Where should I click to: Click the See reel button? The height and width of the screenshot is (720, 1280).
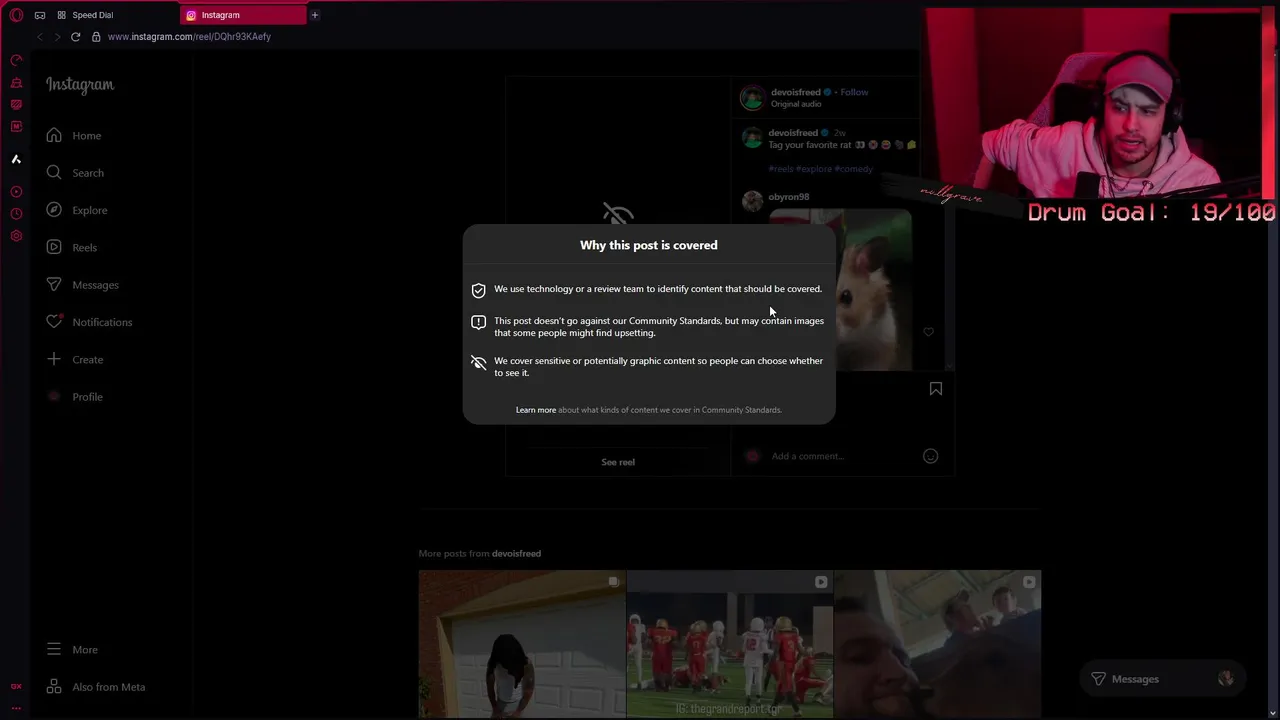point(618,462)
